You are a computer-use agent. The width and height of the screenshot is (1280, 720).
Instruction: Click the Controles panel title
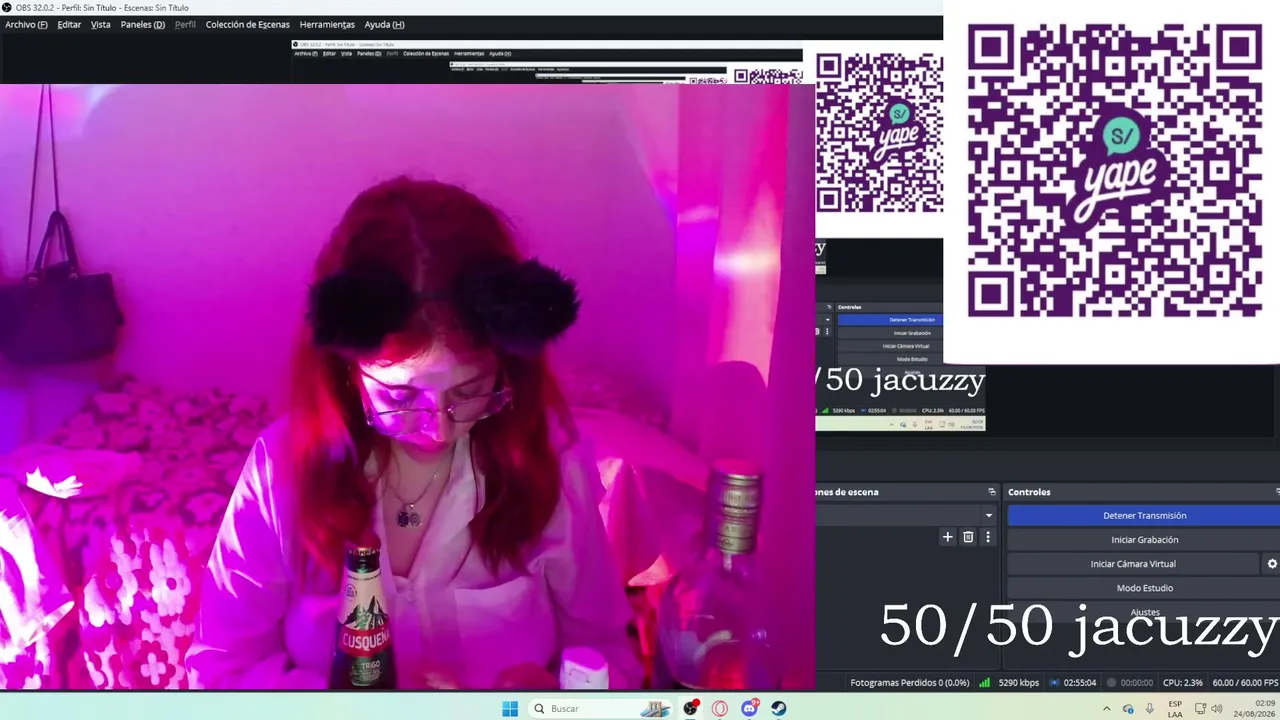(1029, 492)
